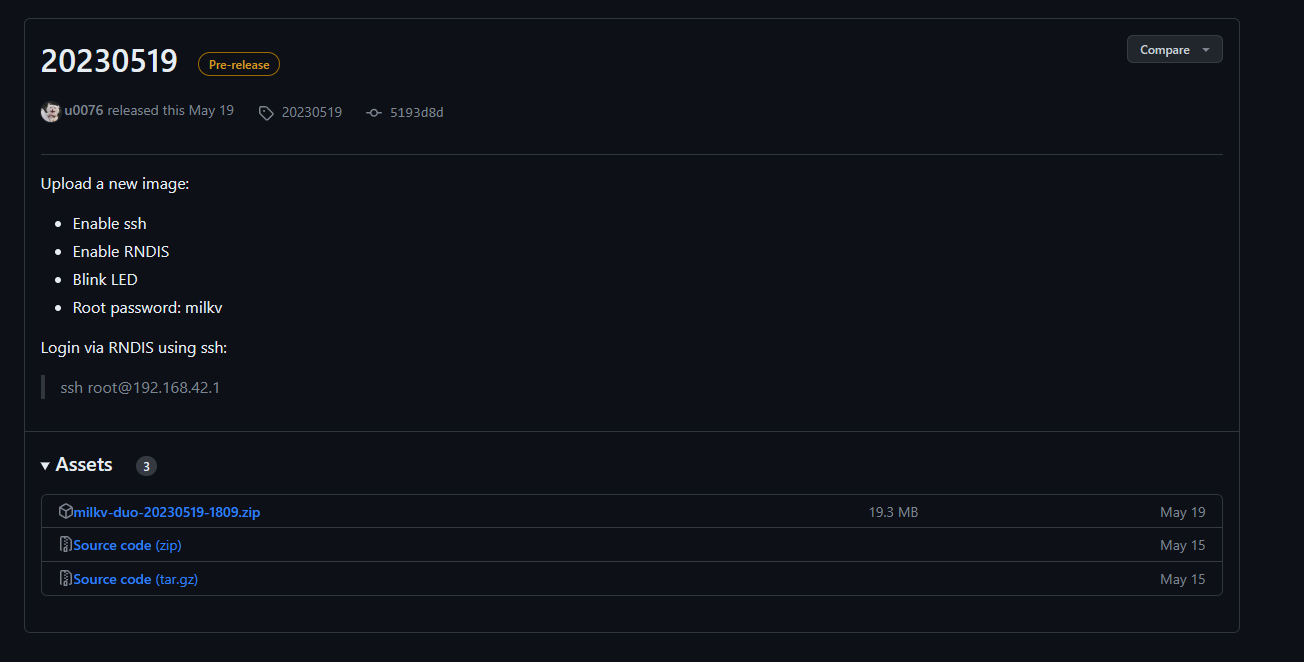Click the package icon for milkv-duo zip
Screen dimensions: 1304x662
pyautogui.click(x=65, y=512)
